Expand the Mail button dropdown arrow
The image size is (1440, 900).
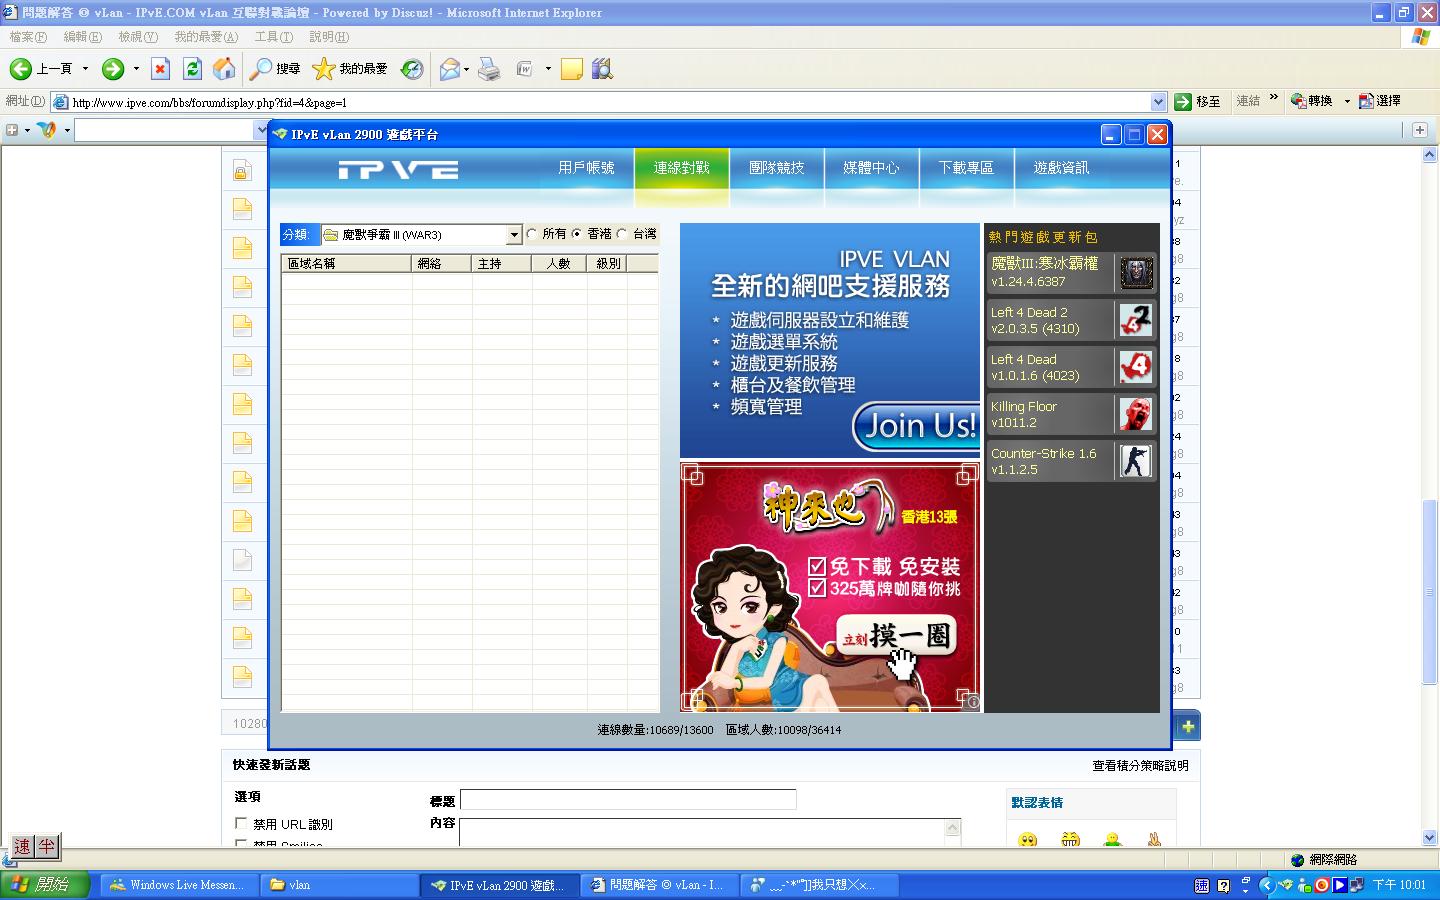click(x=466, y=69)
